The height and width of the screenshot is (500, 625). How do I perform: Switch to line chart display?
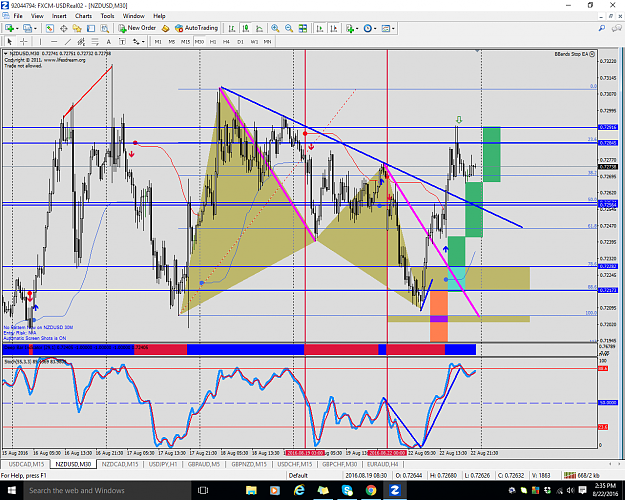pyautogui.click(x=259, y=28)
